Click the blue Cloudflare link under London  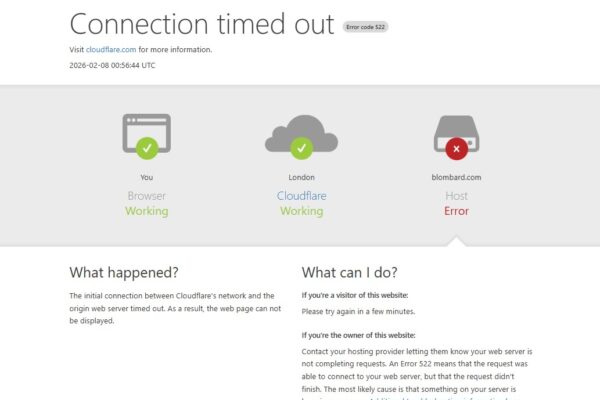point(301,196)
